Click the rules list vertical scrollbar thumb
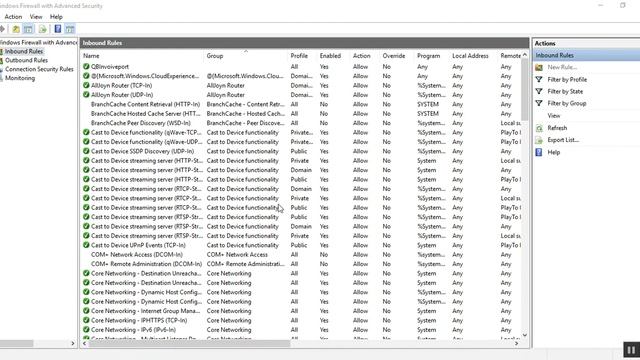This screenshot has width=640, height=360. (525, 89)
